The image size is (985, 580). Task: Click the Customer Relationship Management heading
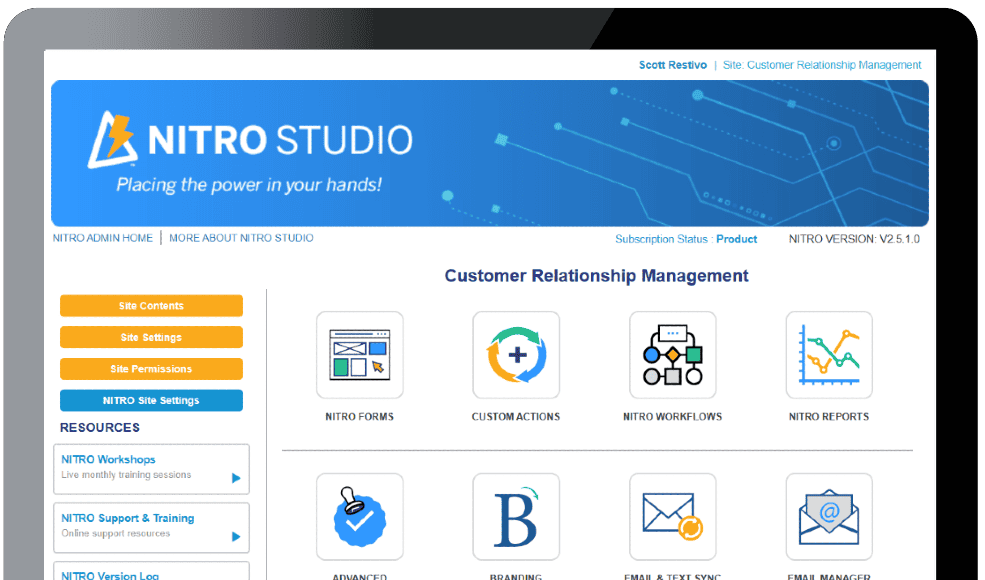tap(596, 276)
